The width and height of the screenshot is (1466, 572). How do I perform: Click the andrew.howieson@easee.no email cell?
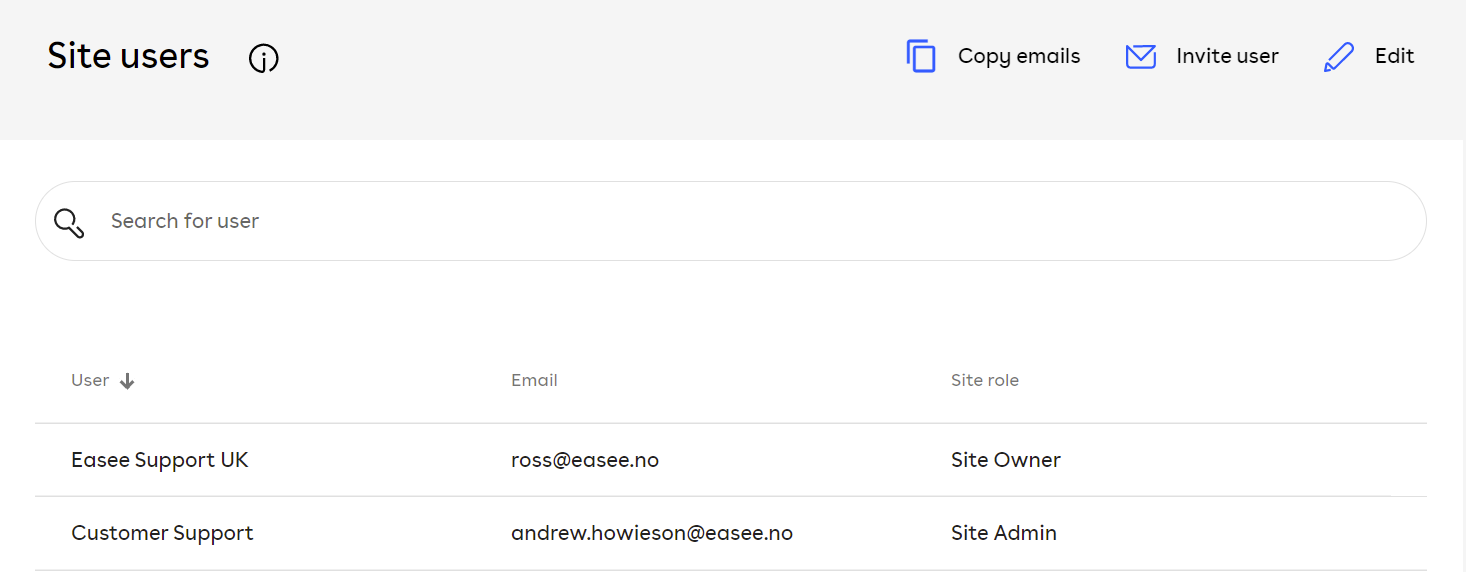(x=652, y=533)
